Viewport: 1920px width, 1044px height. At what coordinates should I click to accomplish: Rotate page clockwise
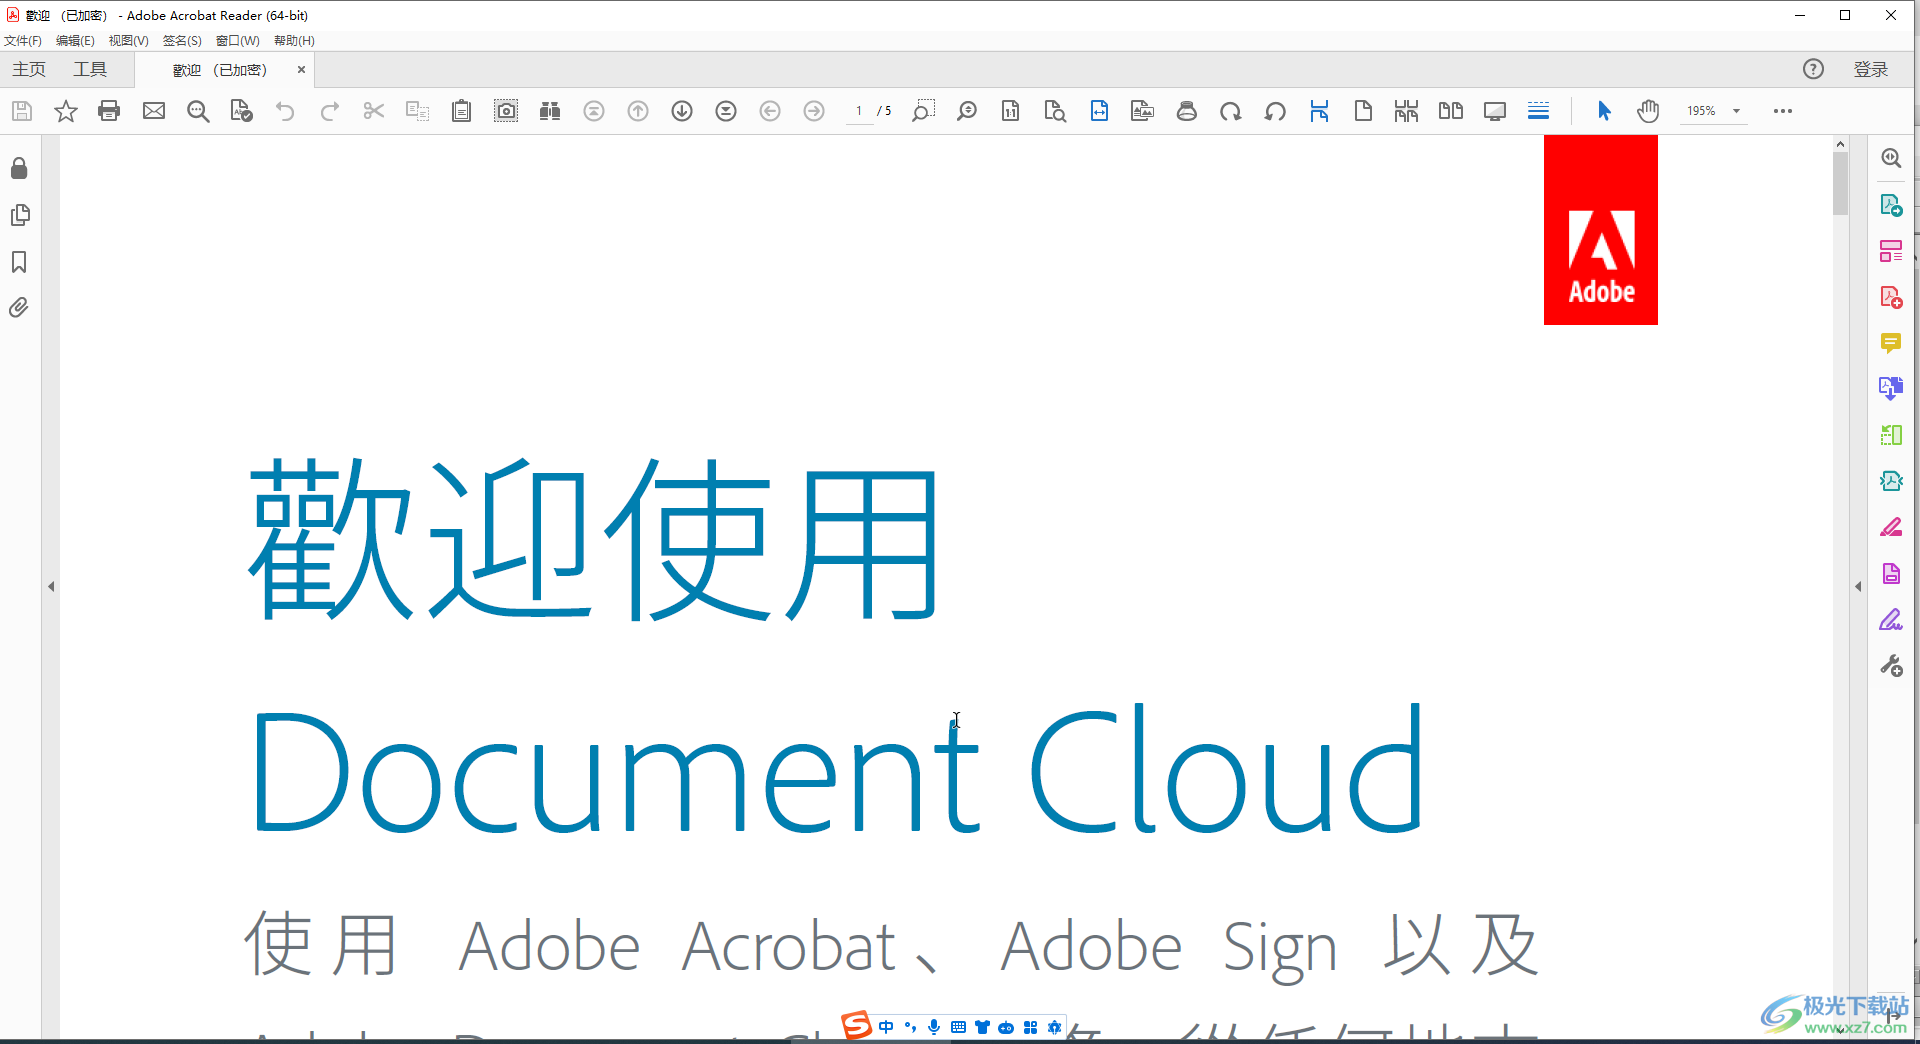pyautogui.click(x=1231, y=111)
